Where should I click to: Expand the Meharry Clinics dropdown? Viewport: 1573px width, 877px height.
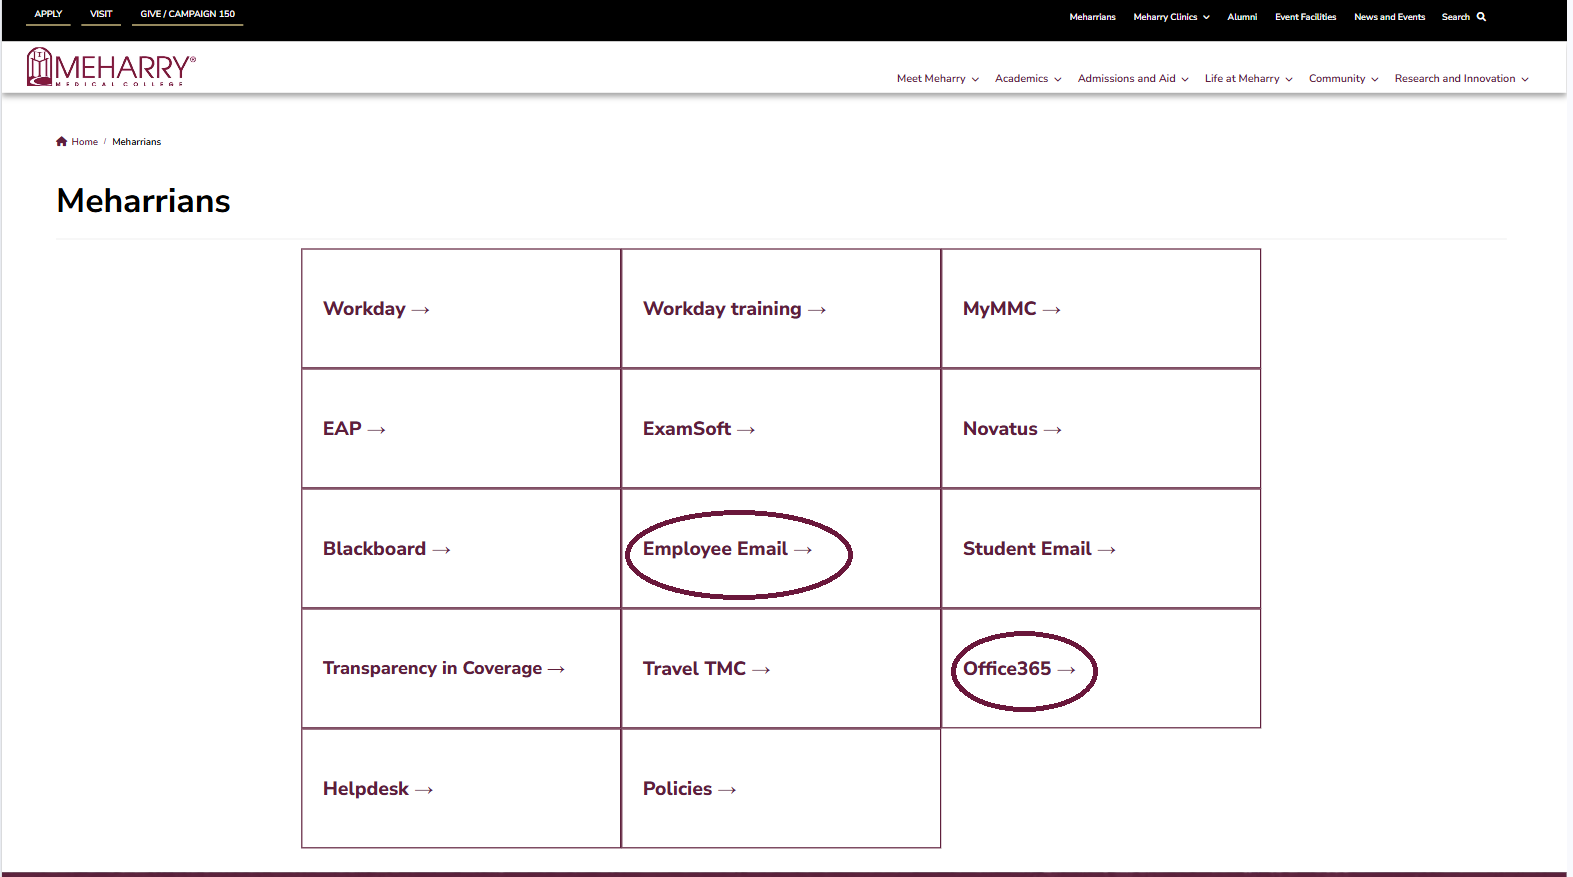[1171, 17]
